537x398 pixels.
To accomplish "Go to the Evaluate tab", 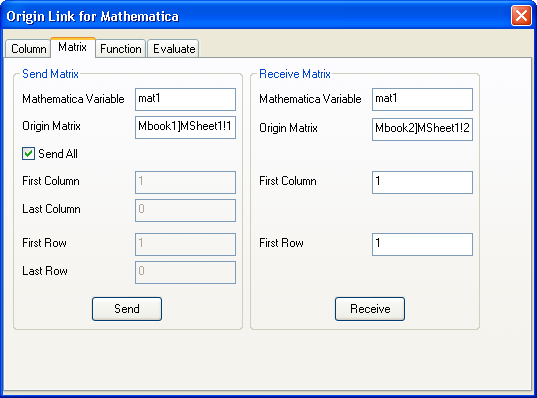I will click(x=174, y=49).
